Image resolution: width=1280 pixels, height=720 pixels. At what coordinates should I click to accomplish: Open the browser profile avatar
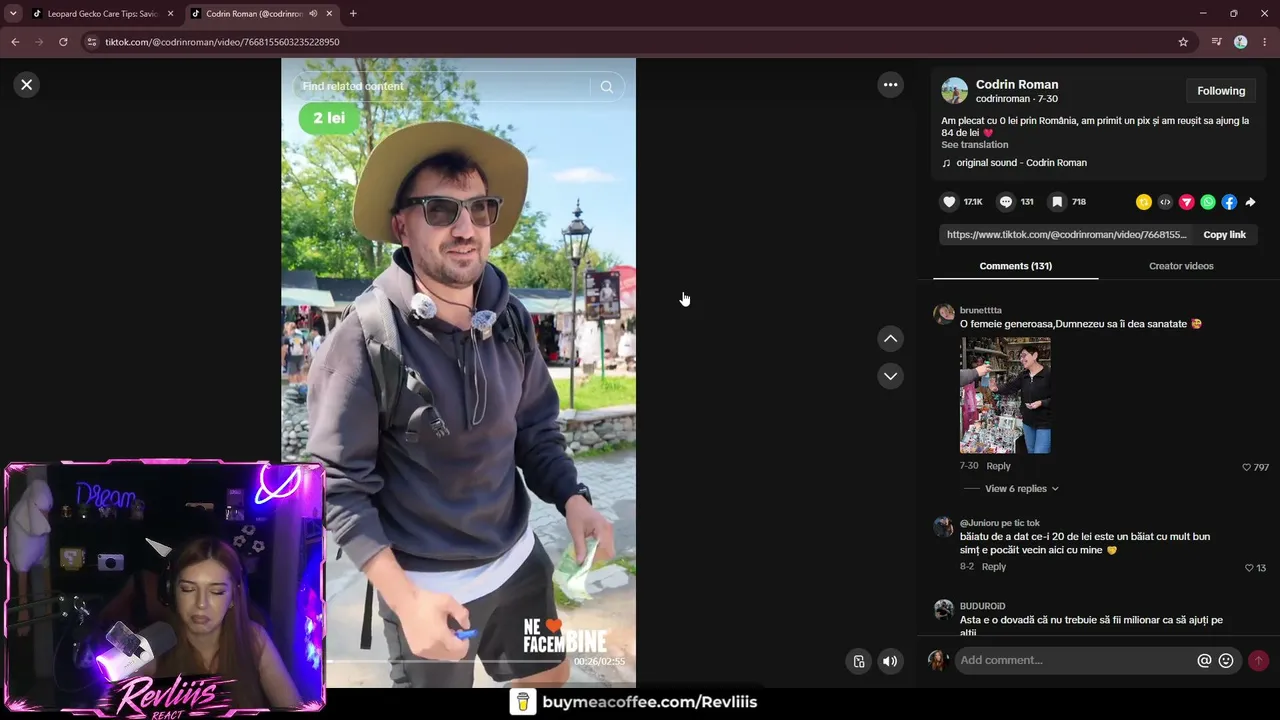pos(1241,42)
